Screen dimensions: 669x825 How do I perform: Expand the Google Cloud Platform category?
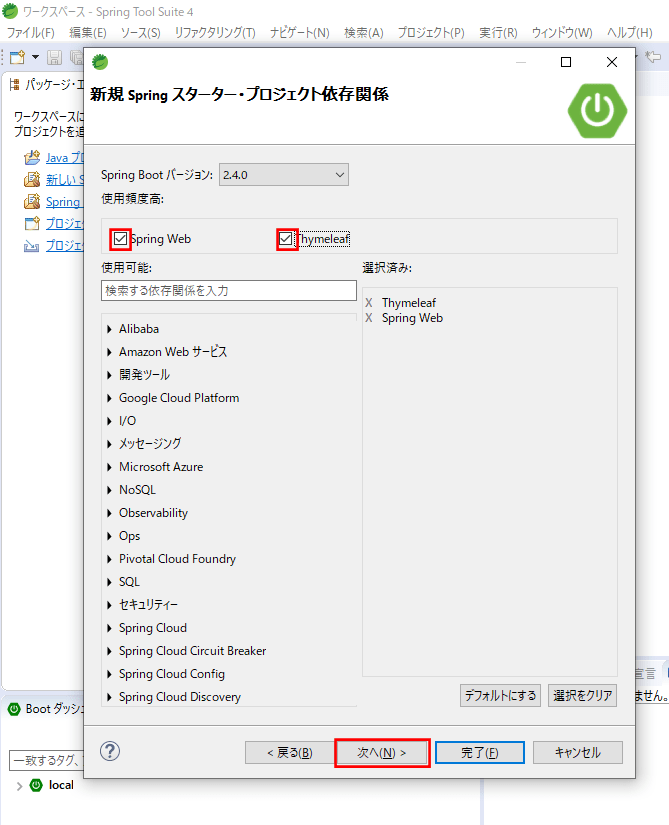(x=109, y=398)
